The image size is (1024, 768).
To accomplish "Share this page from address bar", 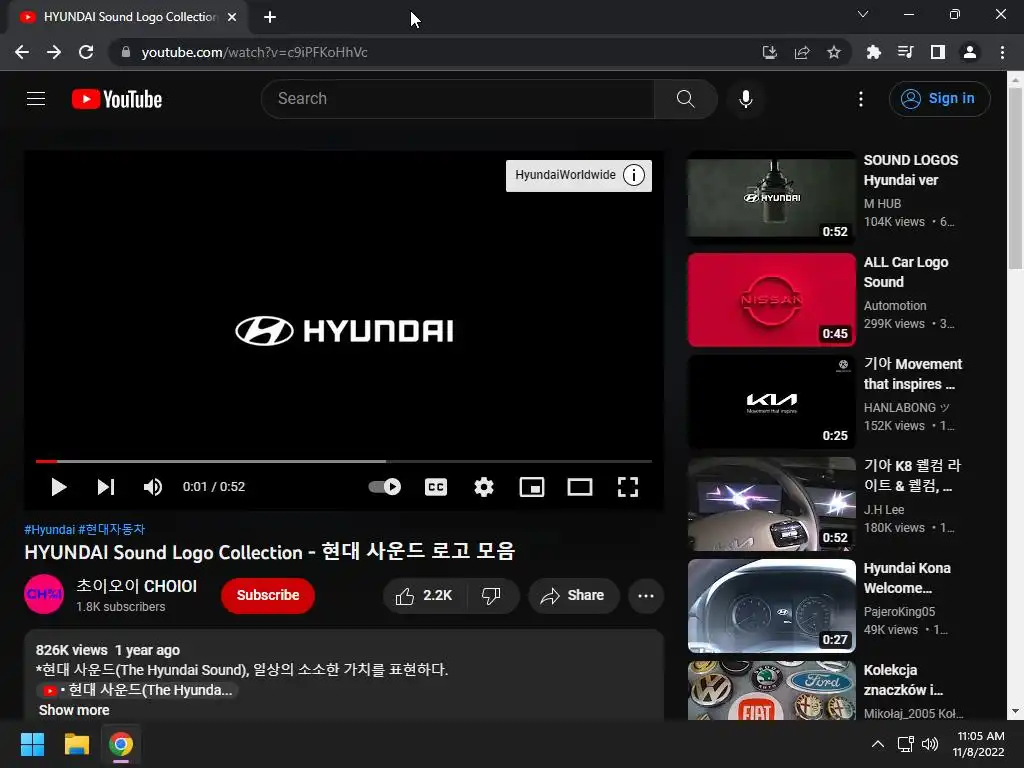I will coord(802,52).
